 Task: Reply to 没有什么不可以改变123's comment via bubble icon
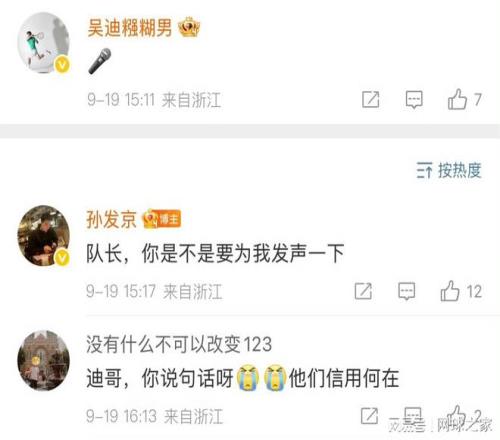pyautogui.click(x=413, y=415)
